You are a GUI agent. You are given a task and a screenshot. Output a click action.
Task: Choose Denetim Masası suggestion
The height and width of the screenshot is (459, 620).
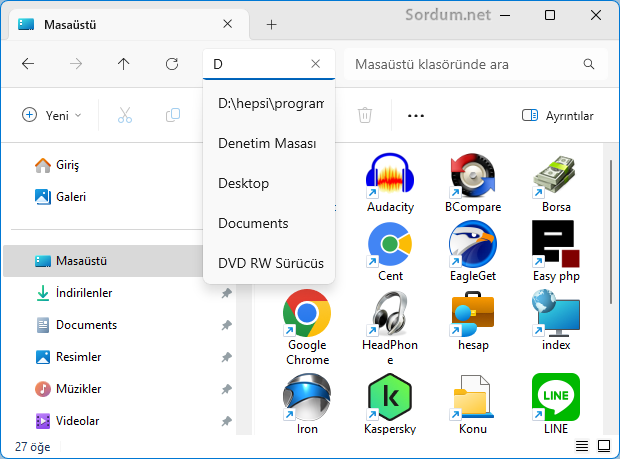pos(269,143)
